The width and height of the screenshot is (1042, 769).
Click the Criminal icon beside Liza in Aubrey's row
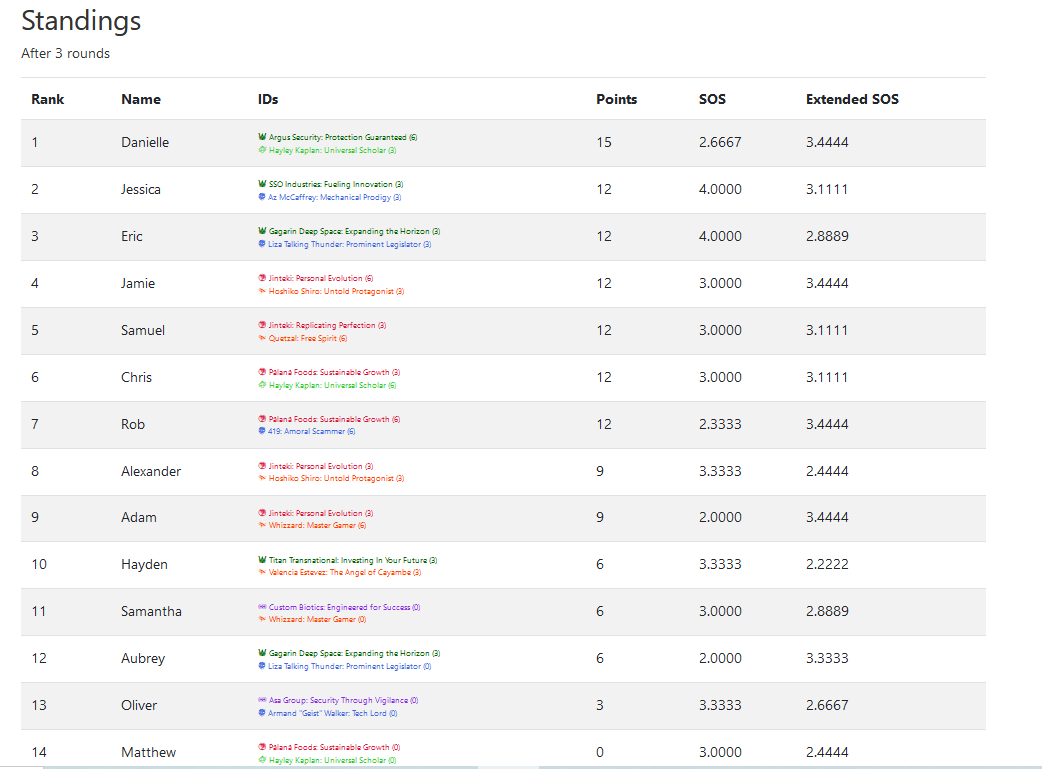point(262,666)
